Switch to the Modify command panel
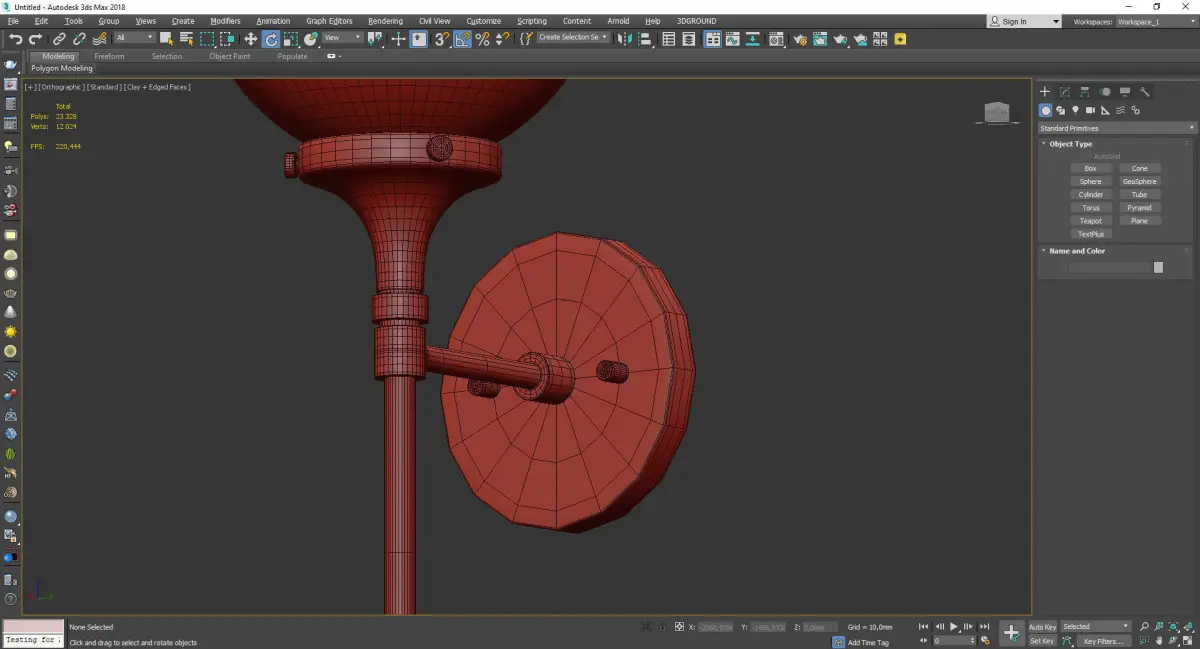1200x649 pixels. (x=1065, y=92)
